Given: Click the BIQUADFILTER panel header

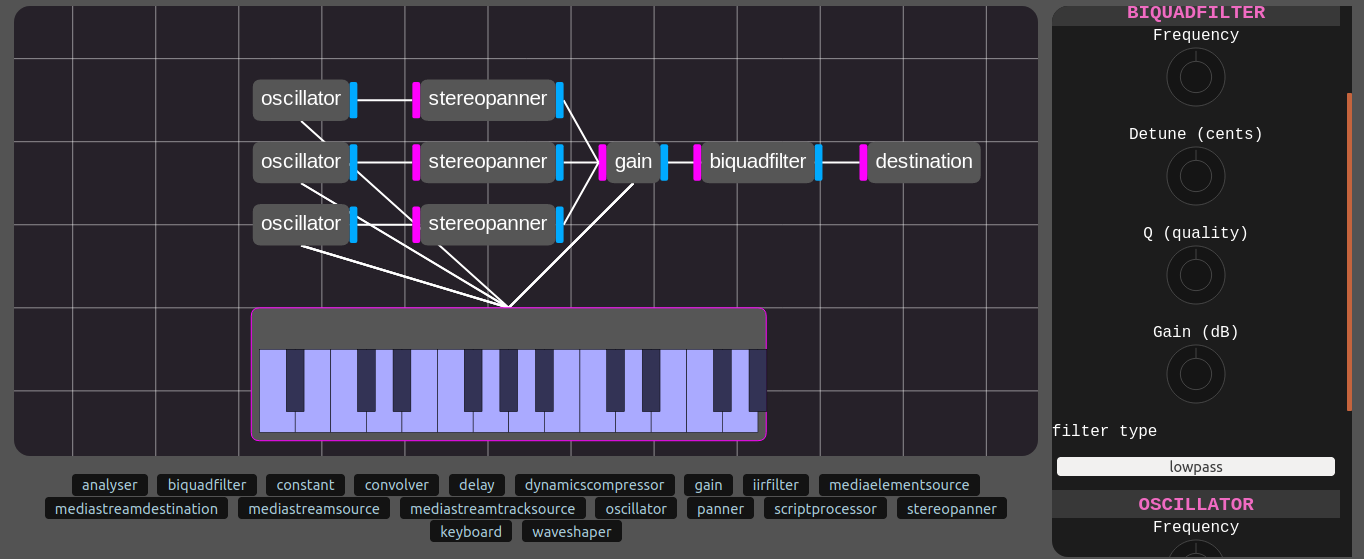Looking at the screenshot, I should coord(1196,14).
